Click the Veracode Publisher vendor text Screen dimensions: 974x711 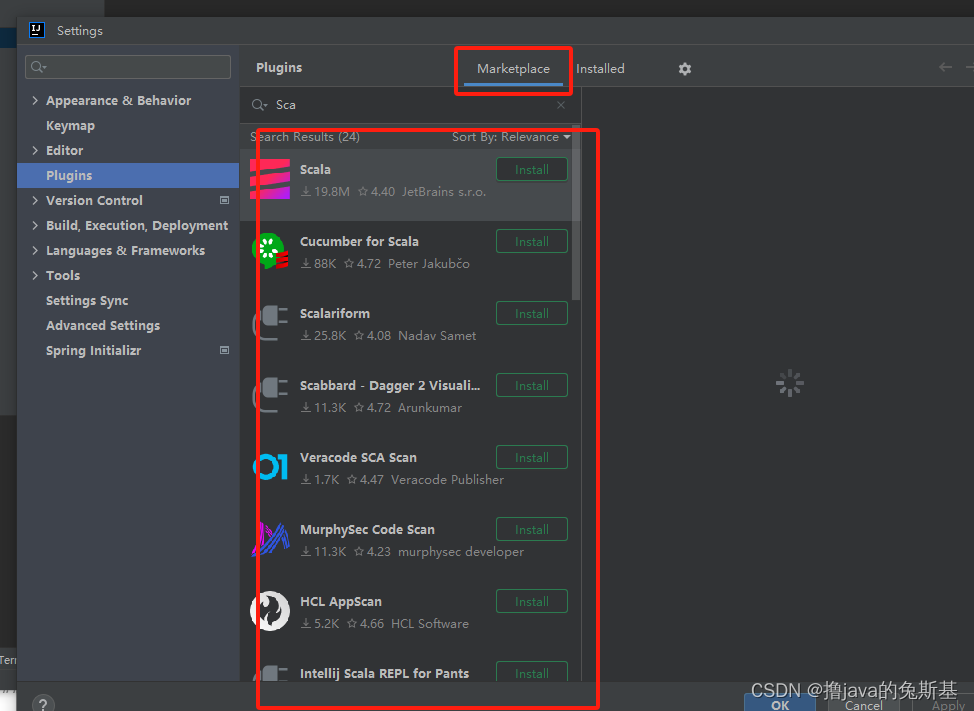click(x=447, y=480)
